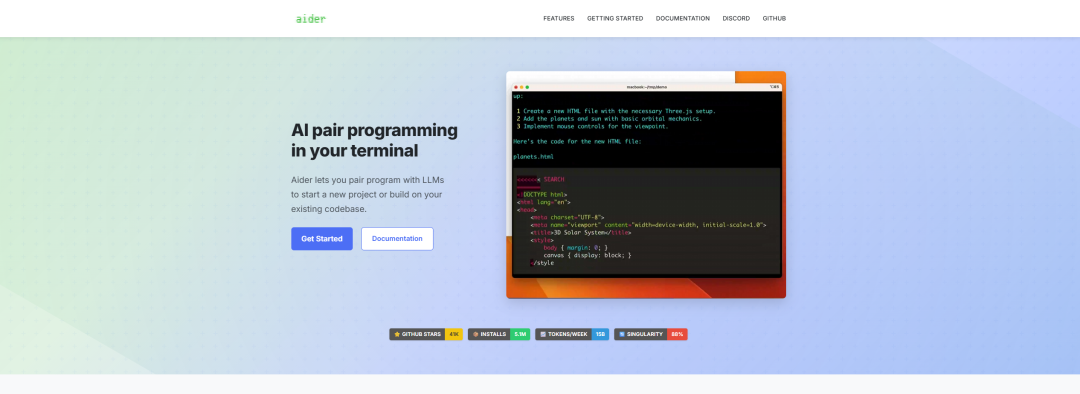This screenshot has width=1080, height=394.
Task: Open the GITHUB nav link
Action: pos(774,19)
